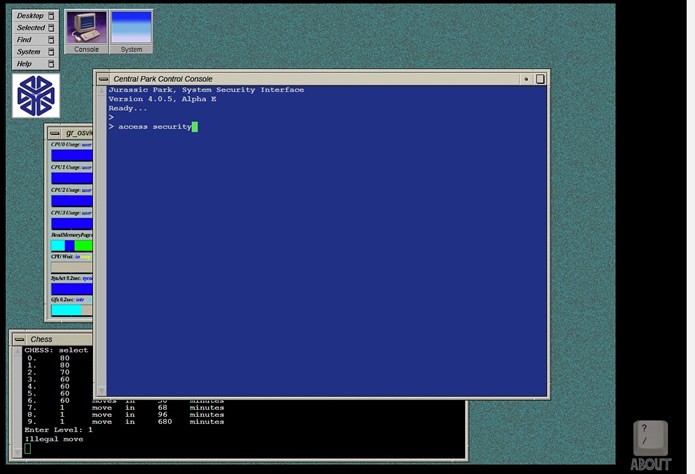The height and width of the screenshot is (474, 695).
Task: Click the CPU1 Usage bar in gr_osview
Action: (x=72, y=178)
